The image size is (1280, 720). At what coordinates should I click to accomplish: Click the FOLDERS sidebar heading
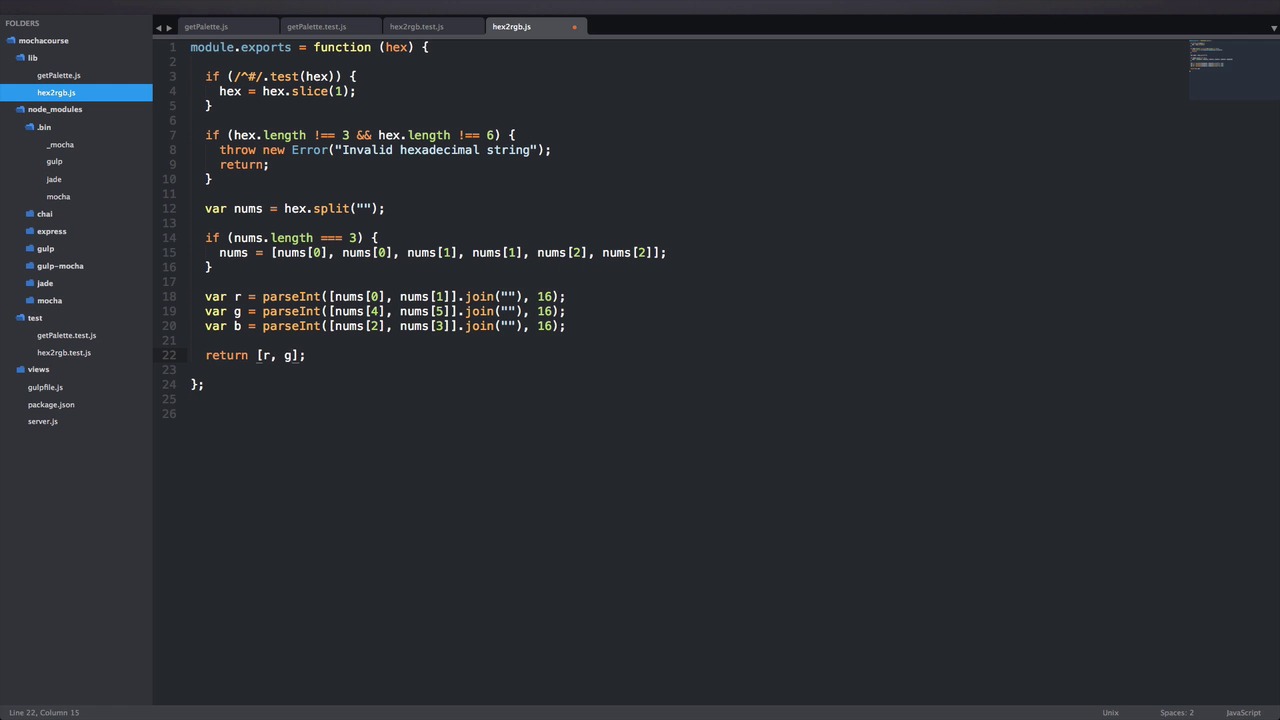pos(22,23)
